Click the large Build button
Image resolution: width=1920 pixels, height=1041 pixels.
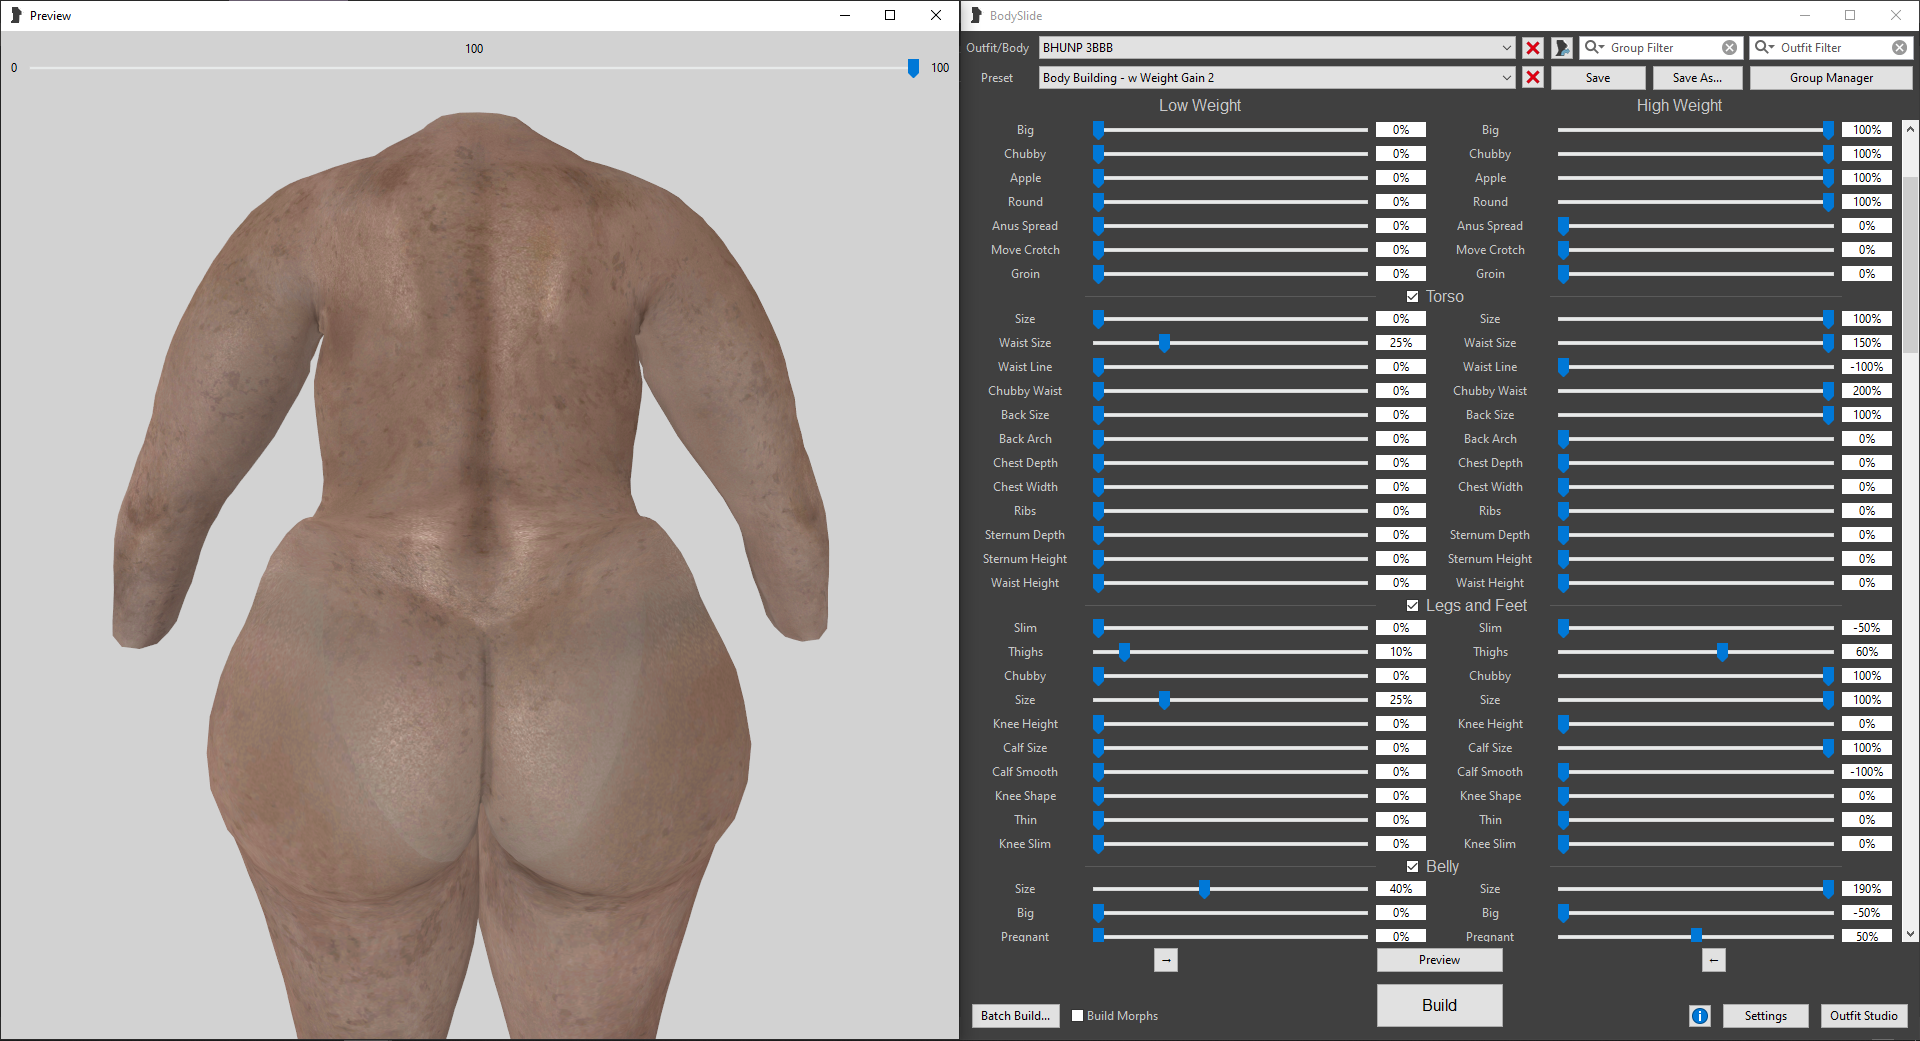pos(1439,1005)
